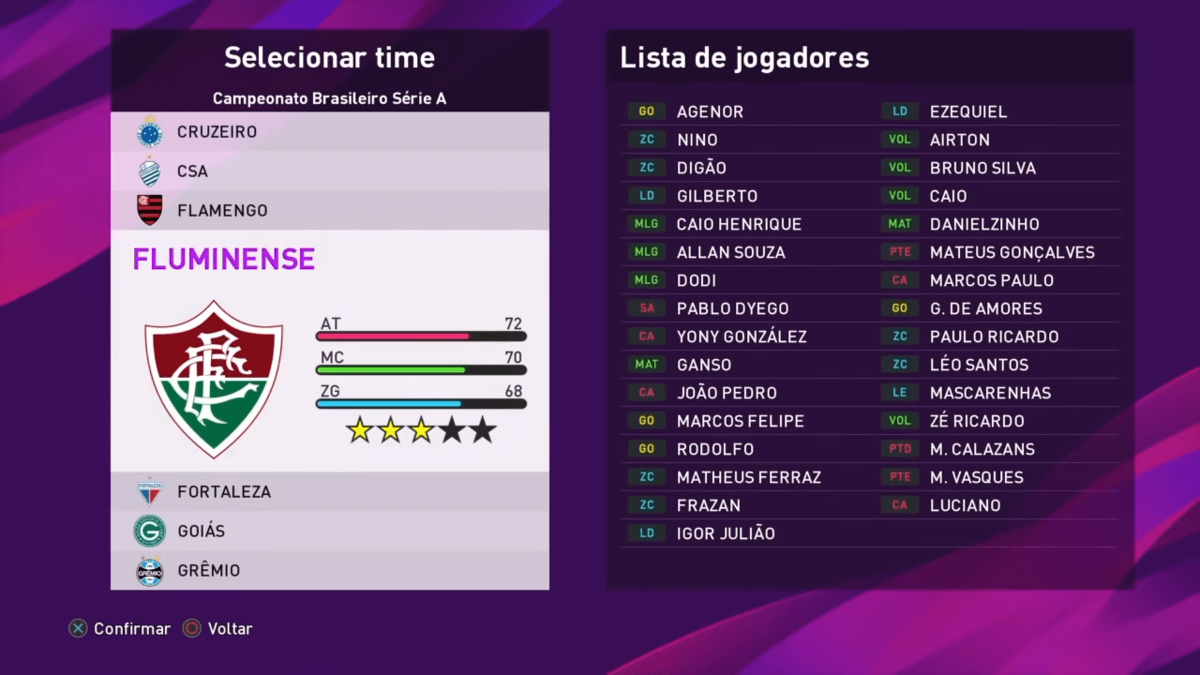Click the X Confirmar button icon
This screenshot has width=1200, height=675.
click(x=77, y=629)
